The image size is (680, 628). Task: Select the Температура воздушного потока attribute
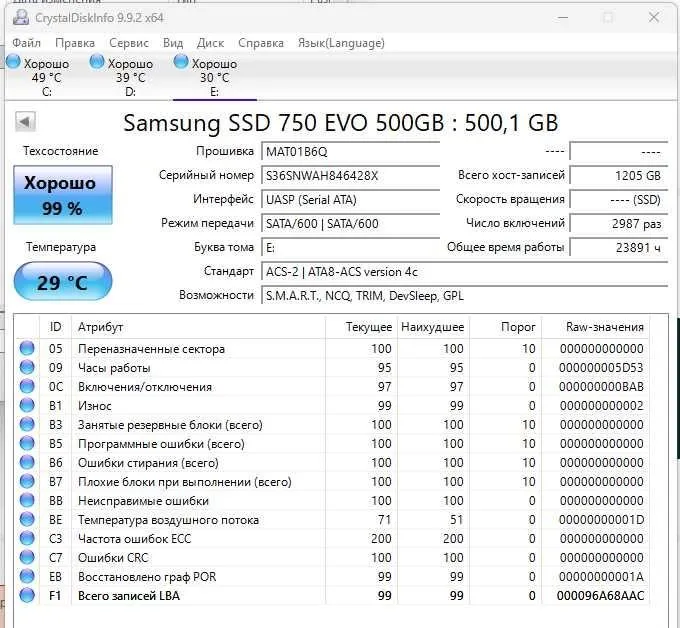tap(168, 520)
